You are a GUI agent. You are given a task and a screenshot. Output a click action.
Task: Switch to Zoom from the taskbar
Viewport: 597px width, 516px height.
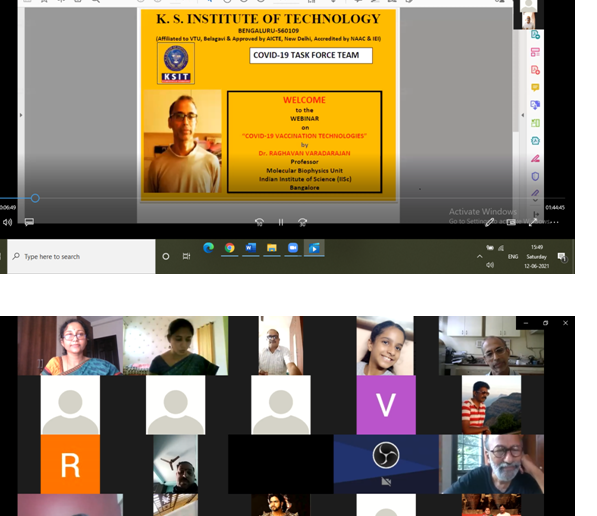pyautogui.click(x=293, y=248)
